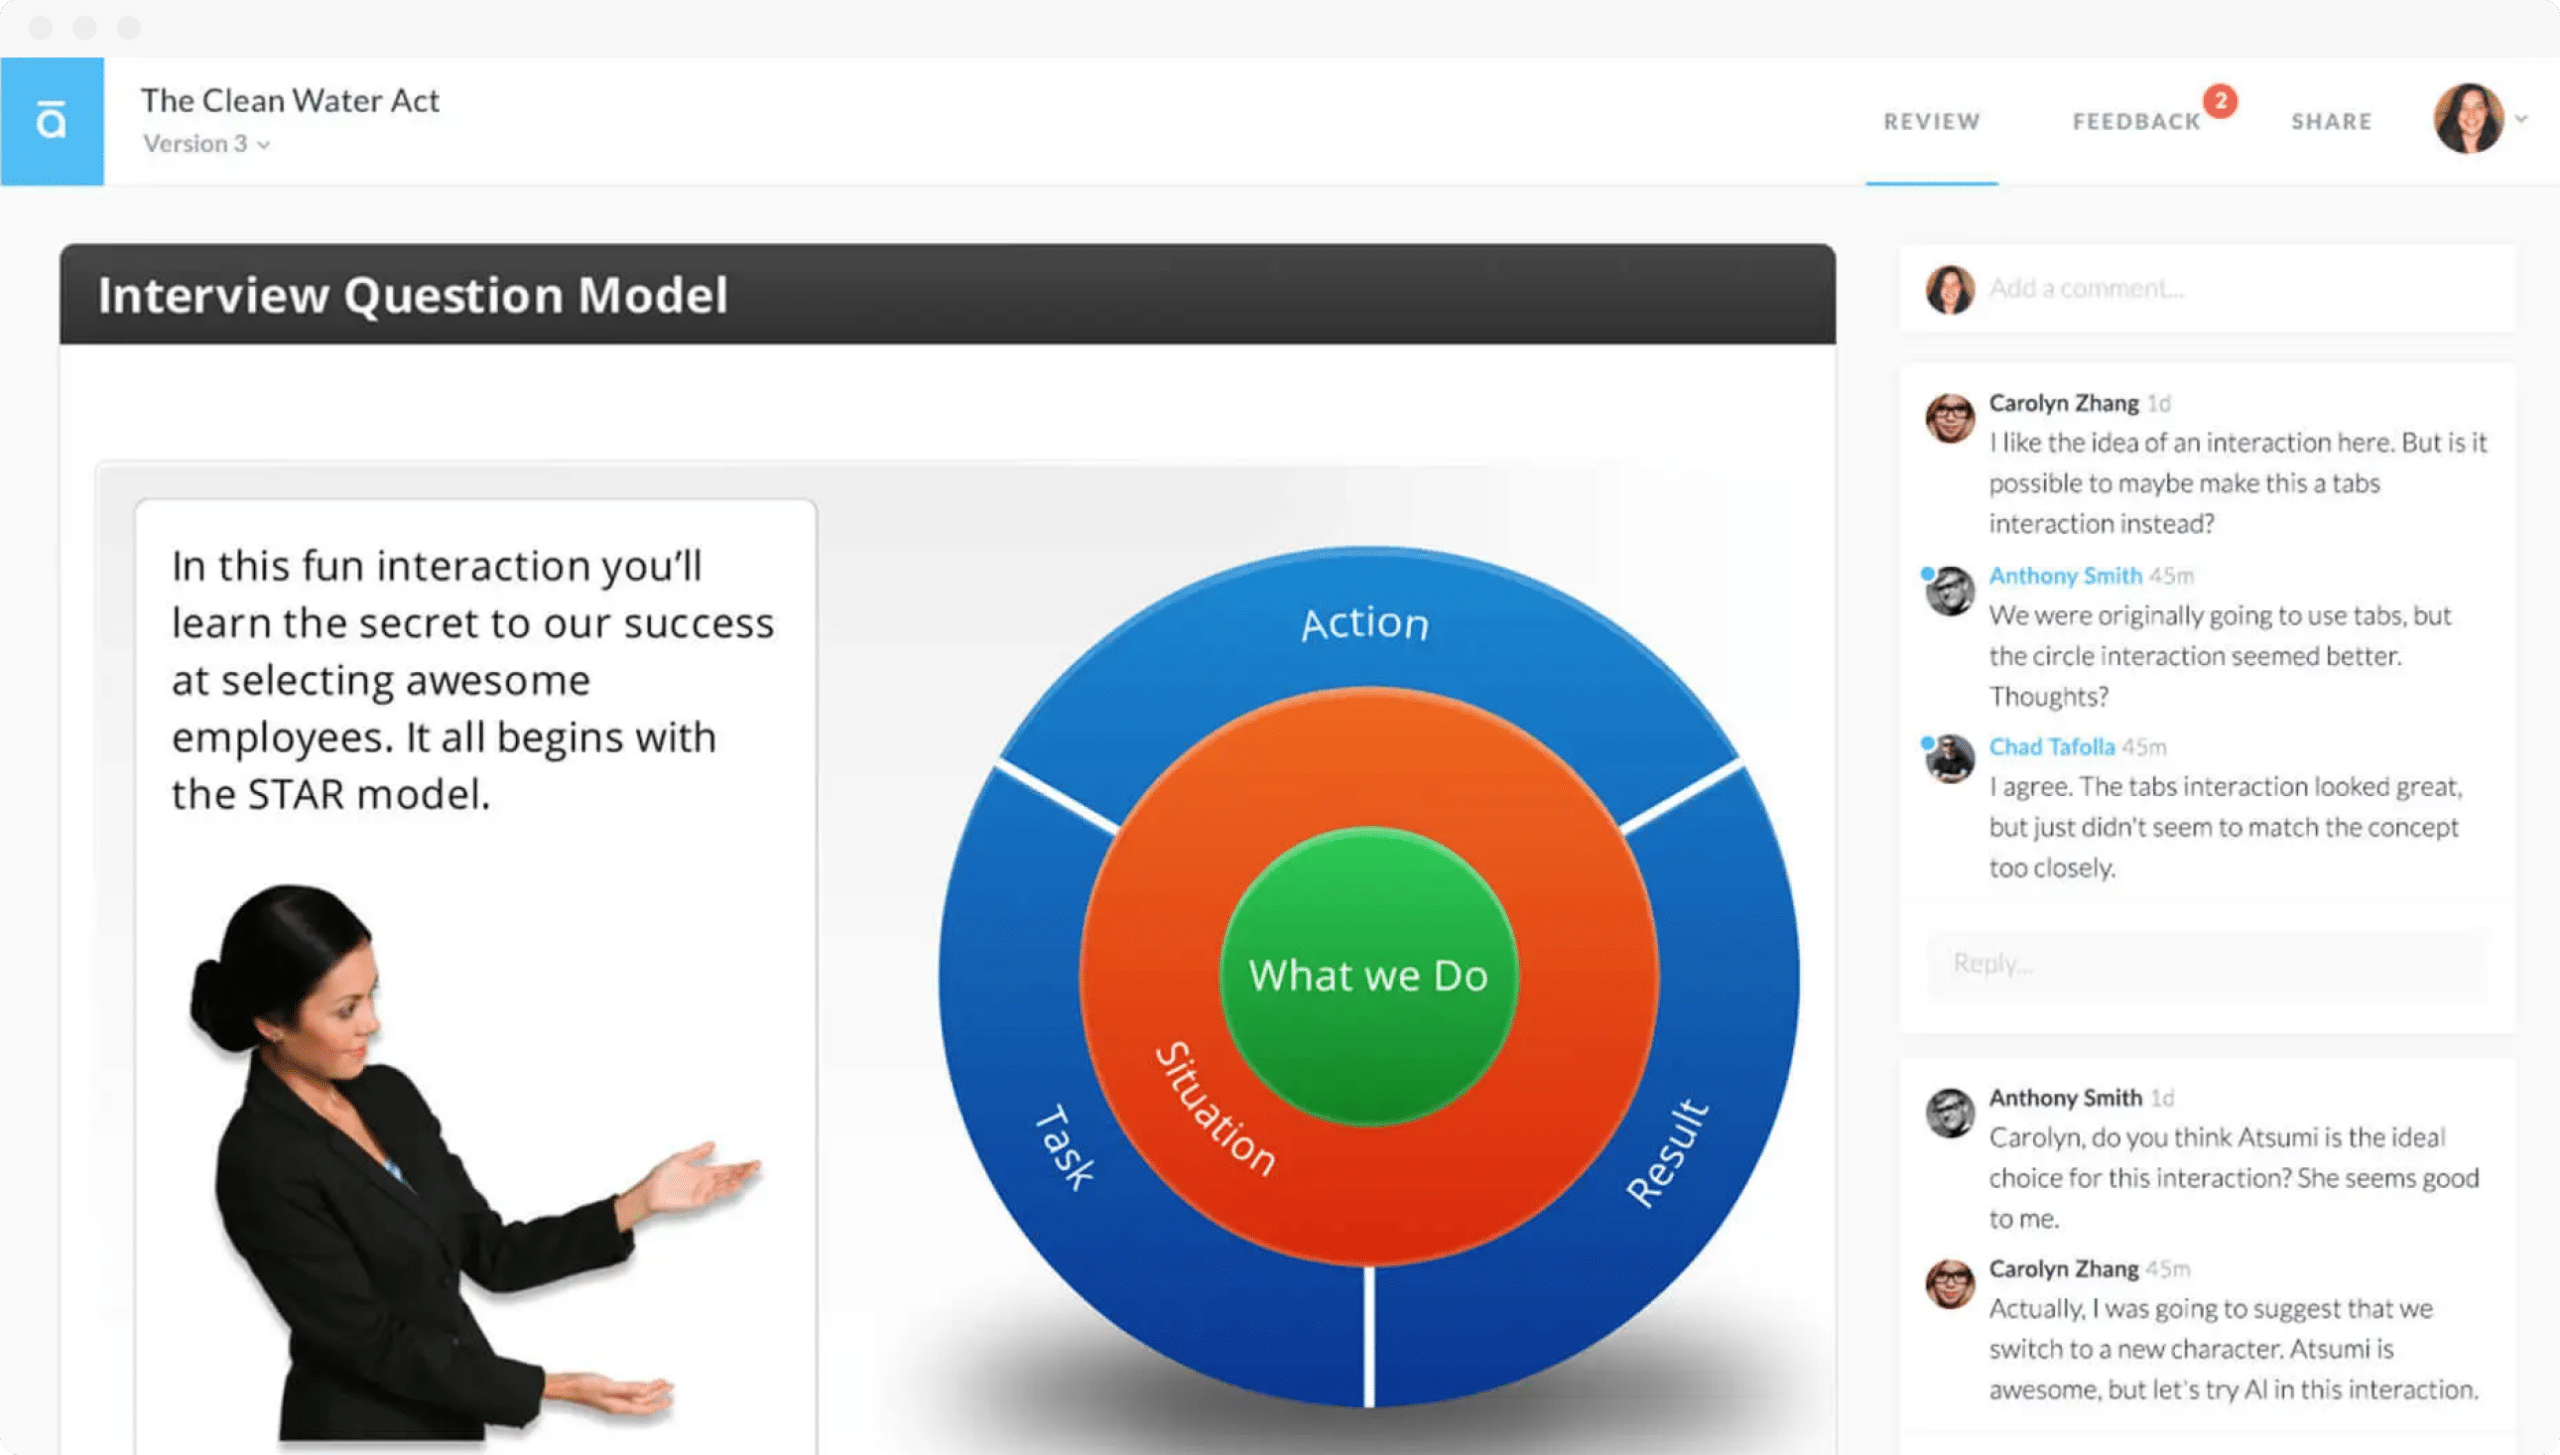The image size is (2560, 1455).
Task: Expand the account dropdown chevron
Action: pos(2522,119)
